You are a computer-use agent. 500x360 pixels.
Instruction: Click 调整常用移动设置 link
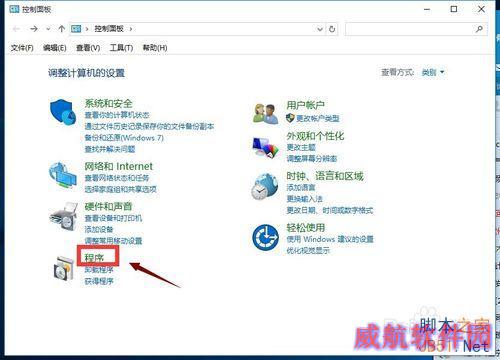click(113, 241)
